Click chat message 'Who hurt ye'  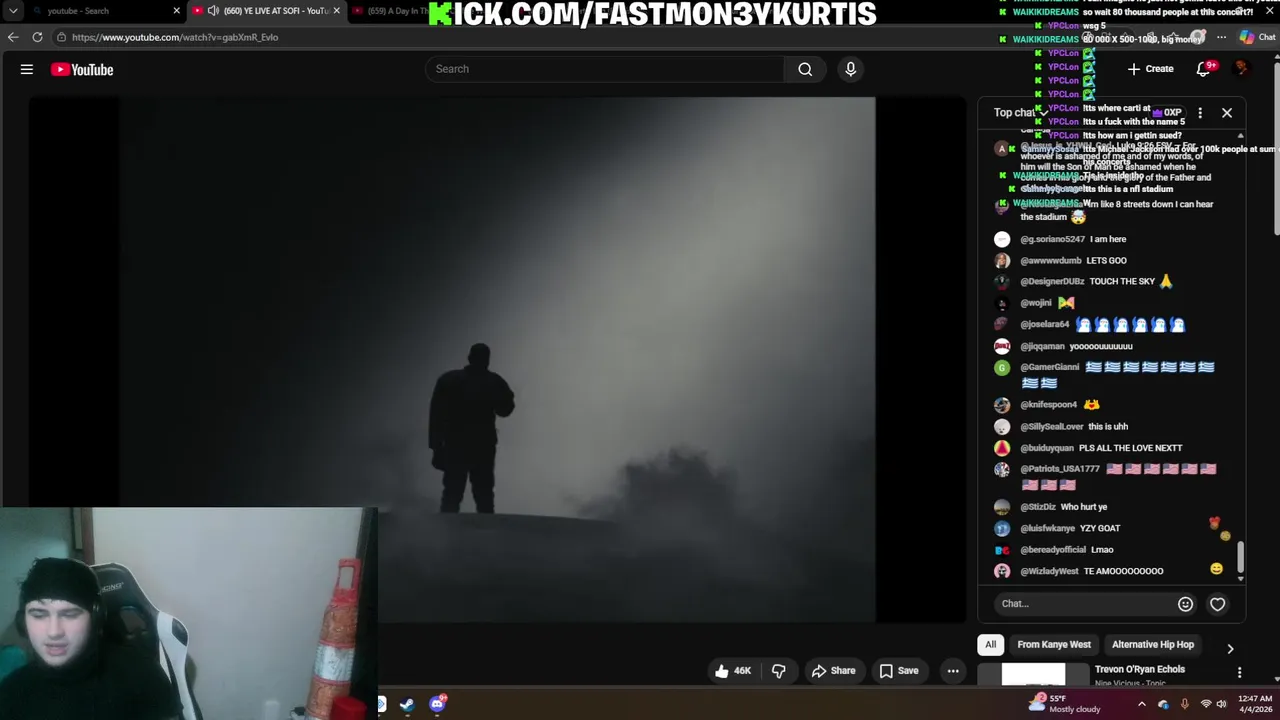(x=1083, y=507)
